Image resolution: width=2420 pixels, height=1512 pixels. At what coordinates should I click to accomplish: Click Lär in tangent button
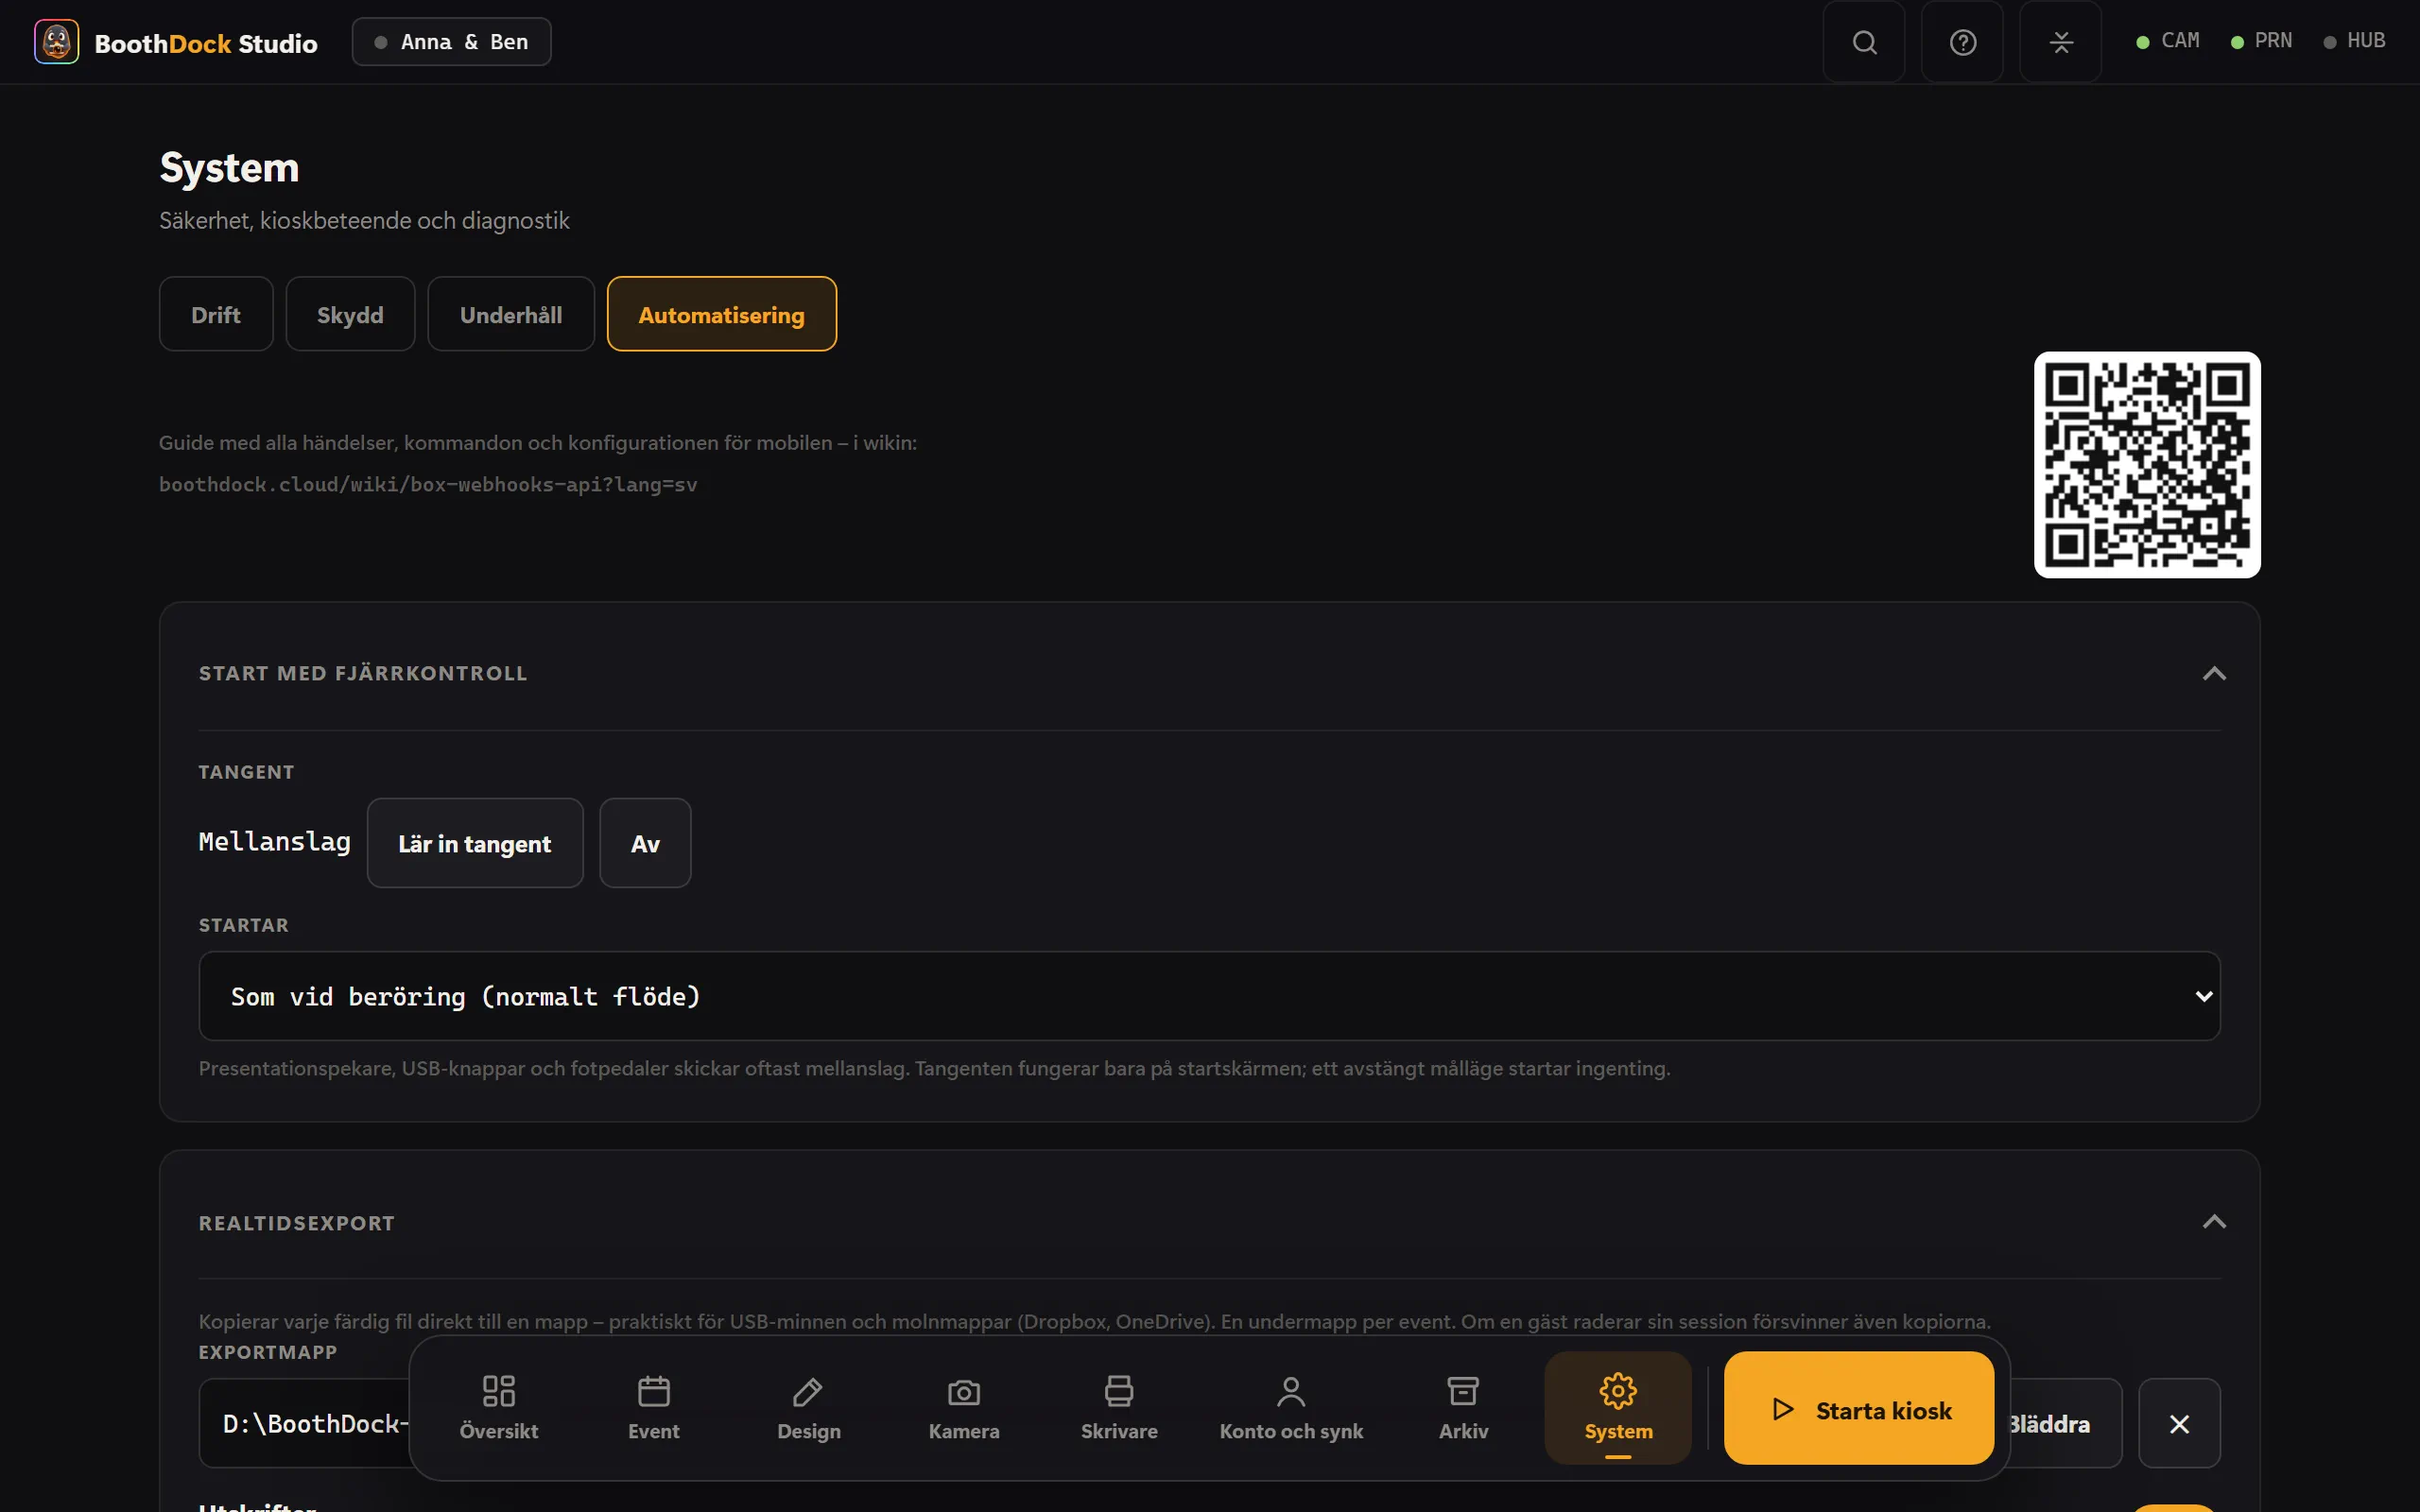pyautogui.click(x=475, y=843)
